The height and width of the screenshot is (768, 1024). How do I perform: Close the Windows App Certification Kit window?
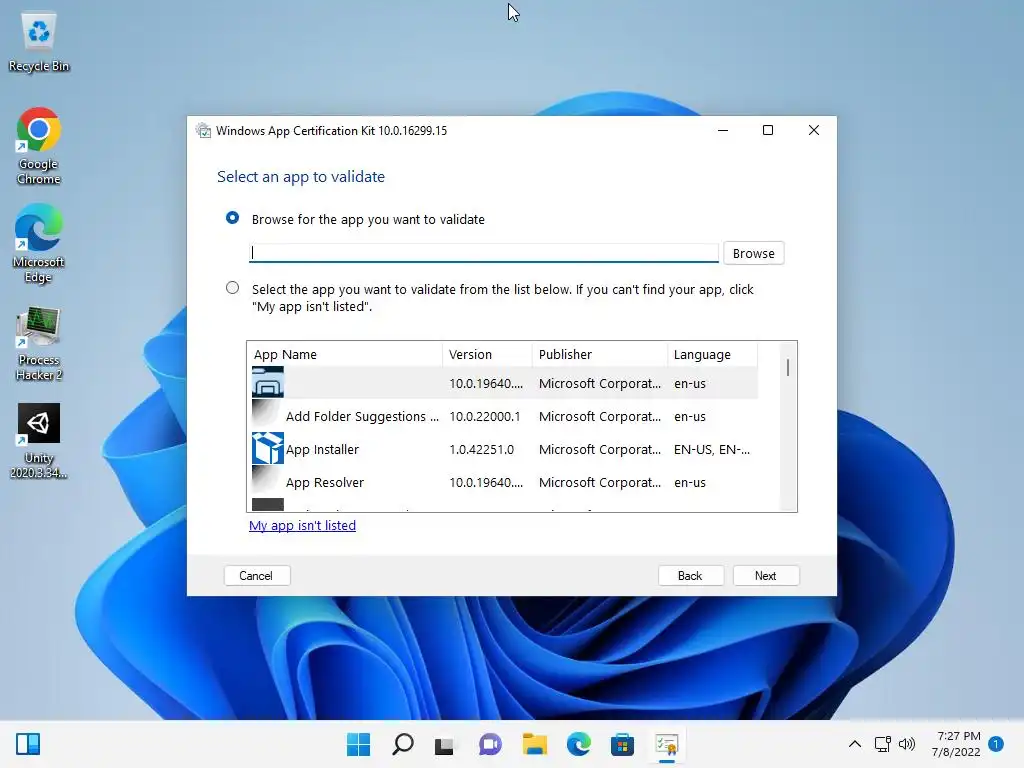click(814, 130)
